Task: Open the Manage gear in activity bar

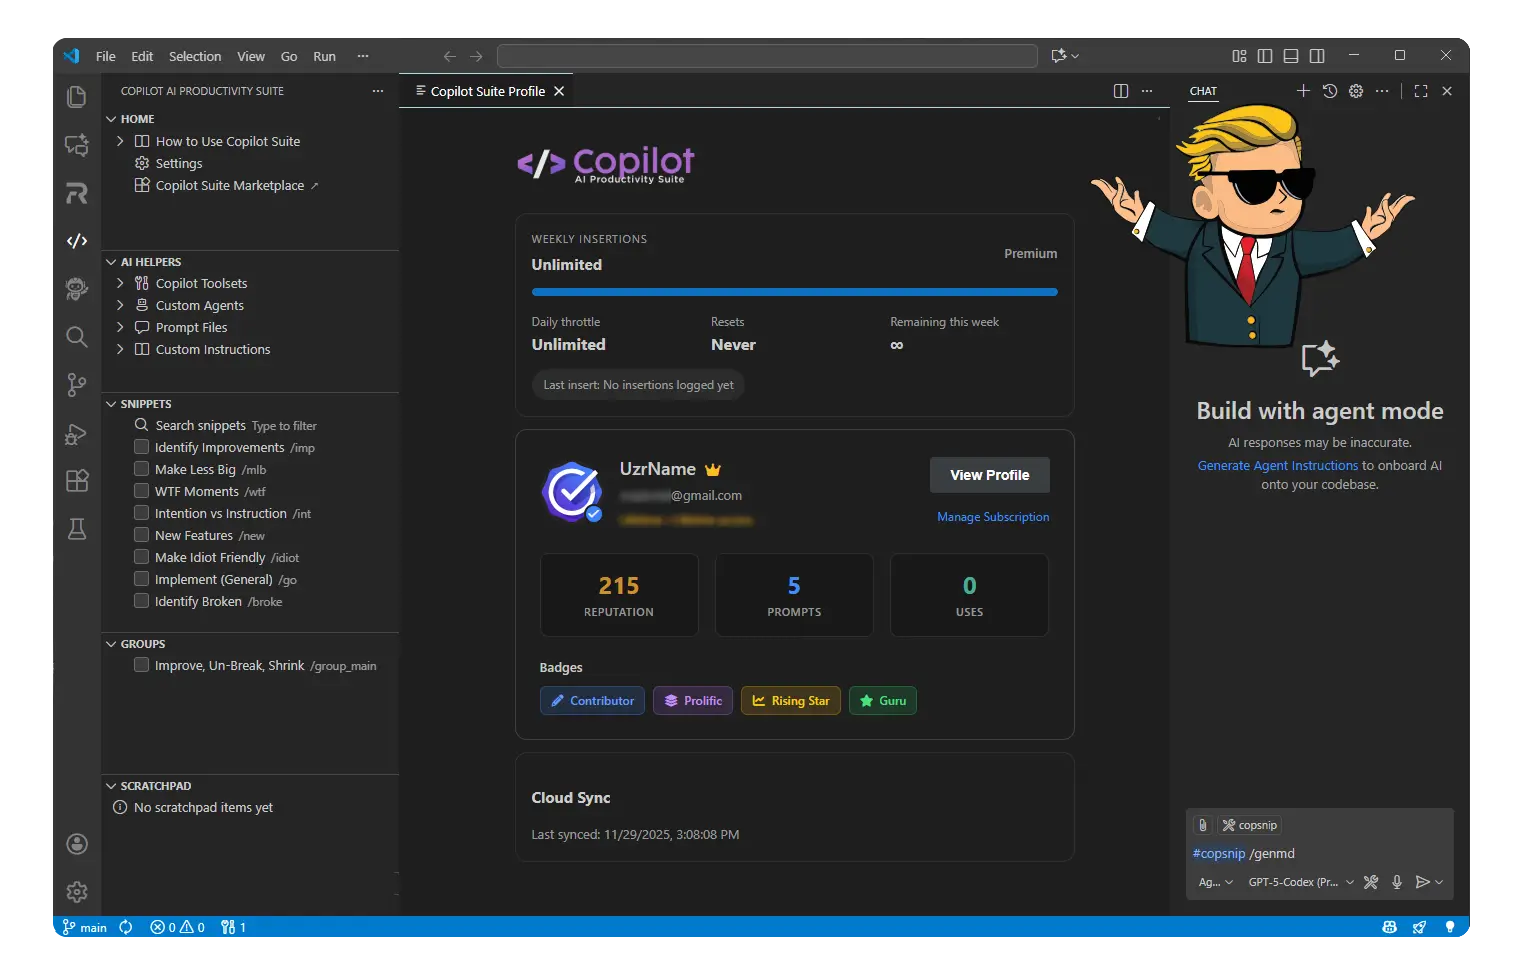Action: [x=76, y=892]
